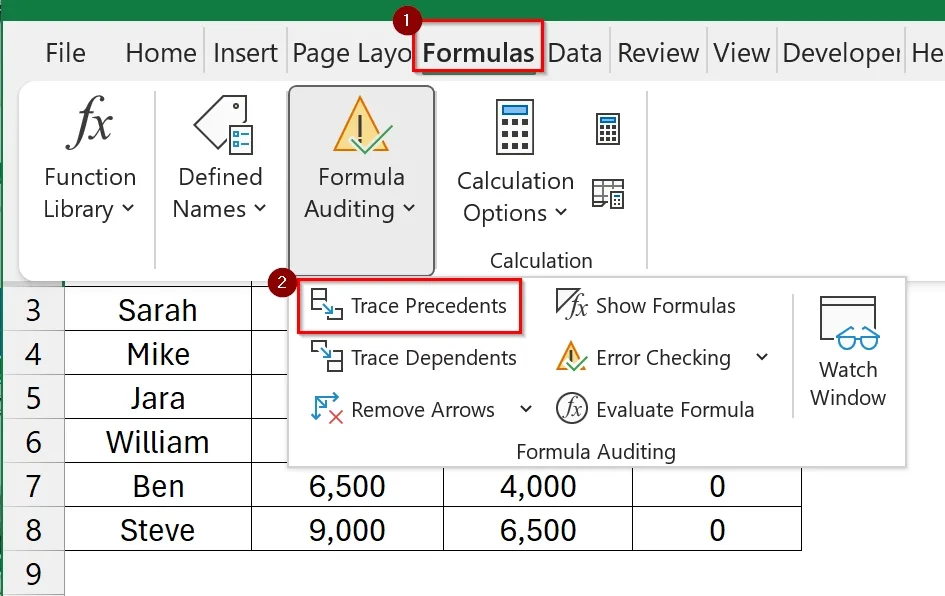Viewport: 945px width, 596px height.
Task: Select the Formulas tab
Action: point(479,53)
